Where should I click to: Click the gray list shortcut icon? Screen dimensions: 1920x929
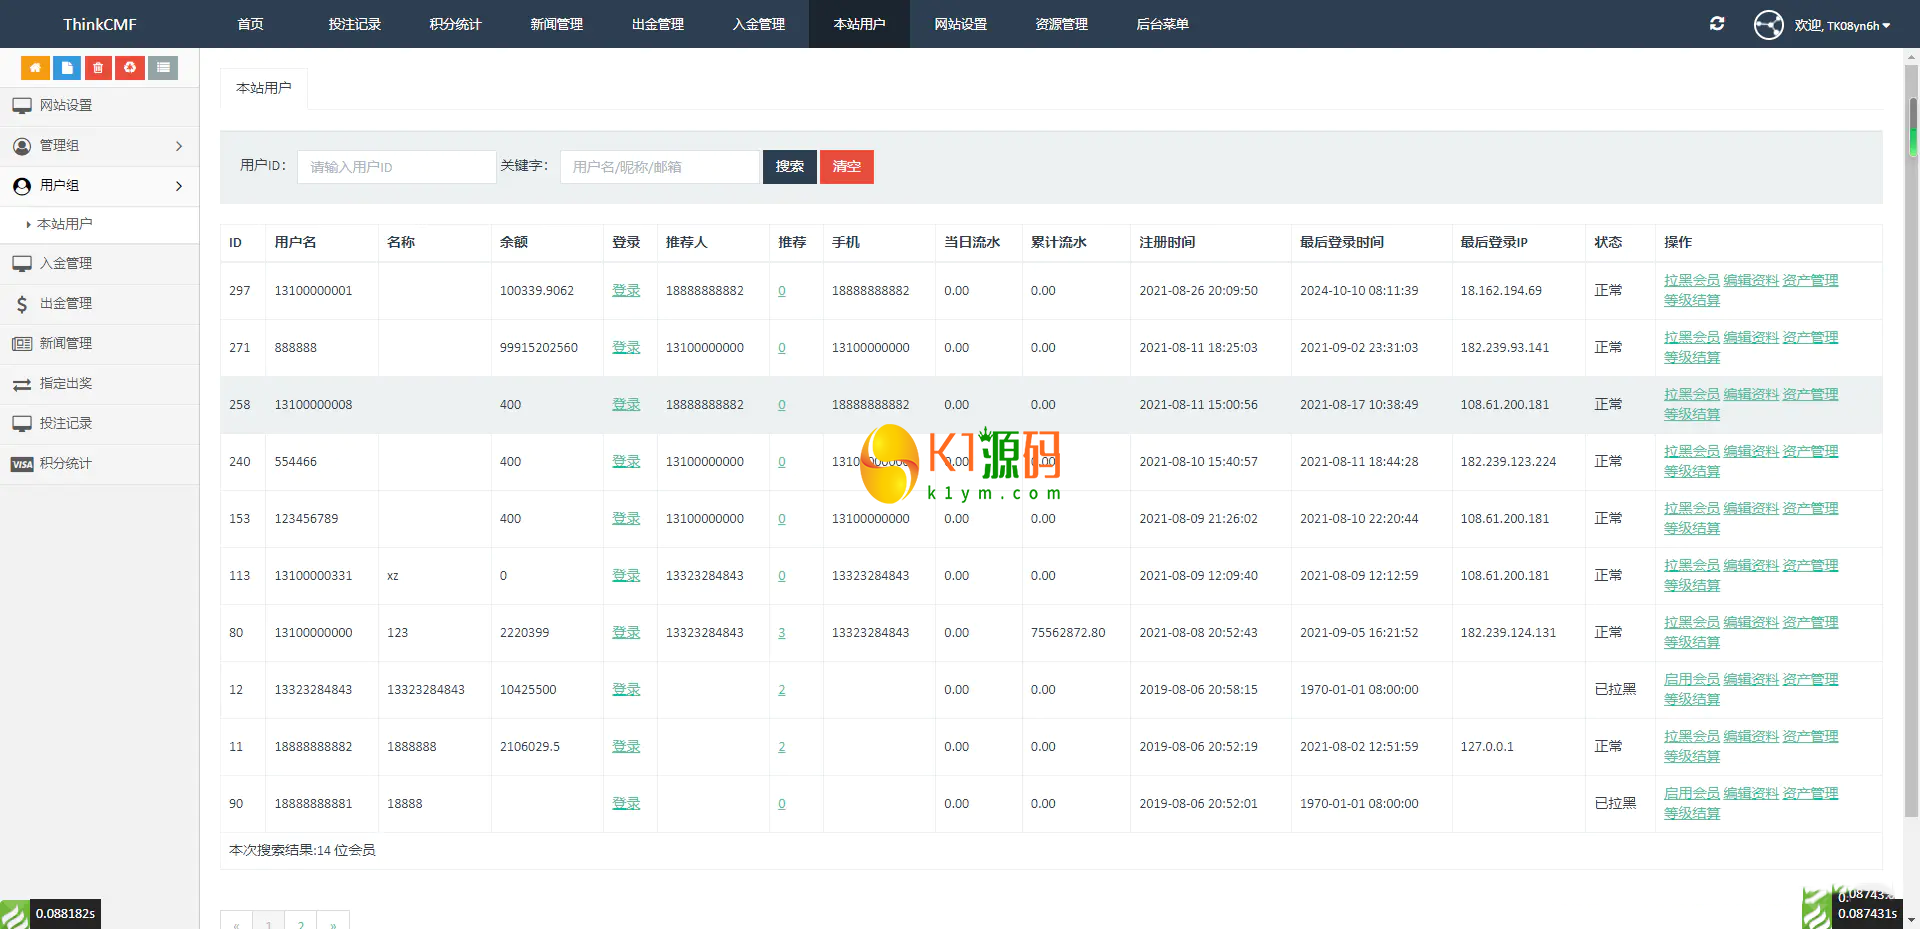(163, 68)
